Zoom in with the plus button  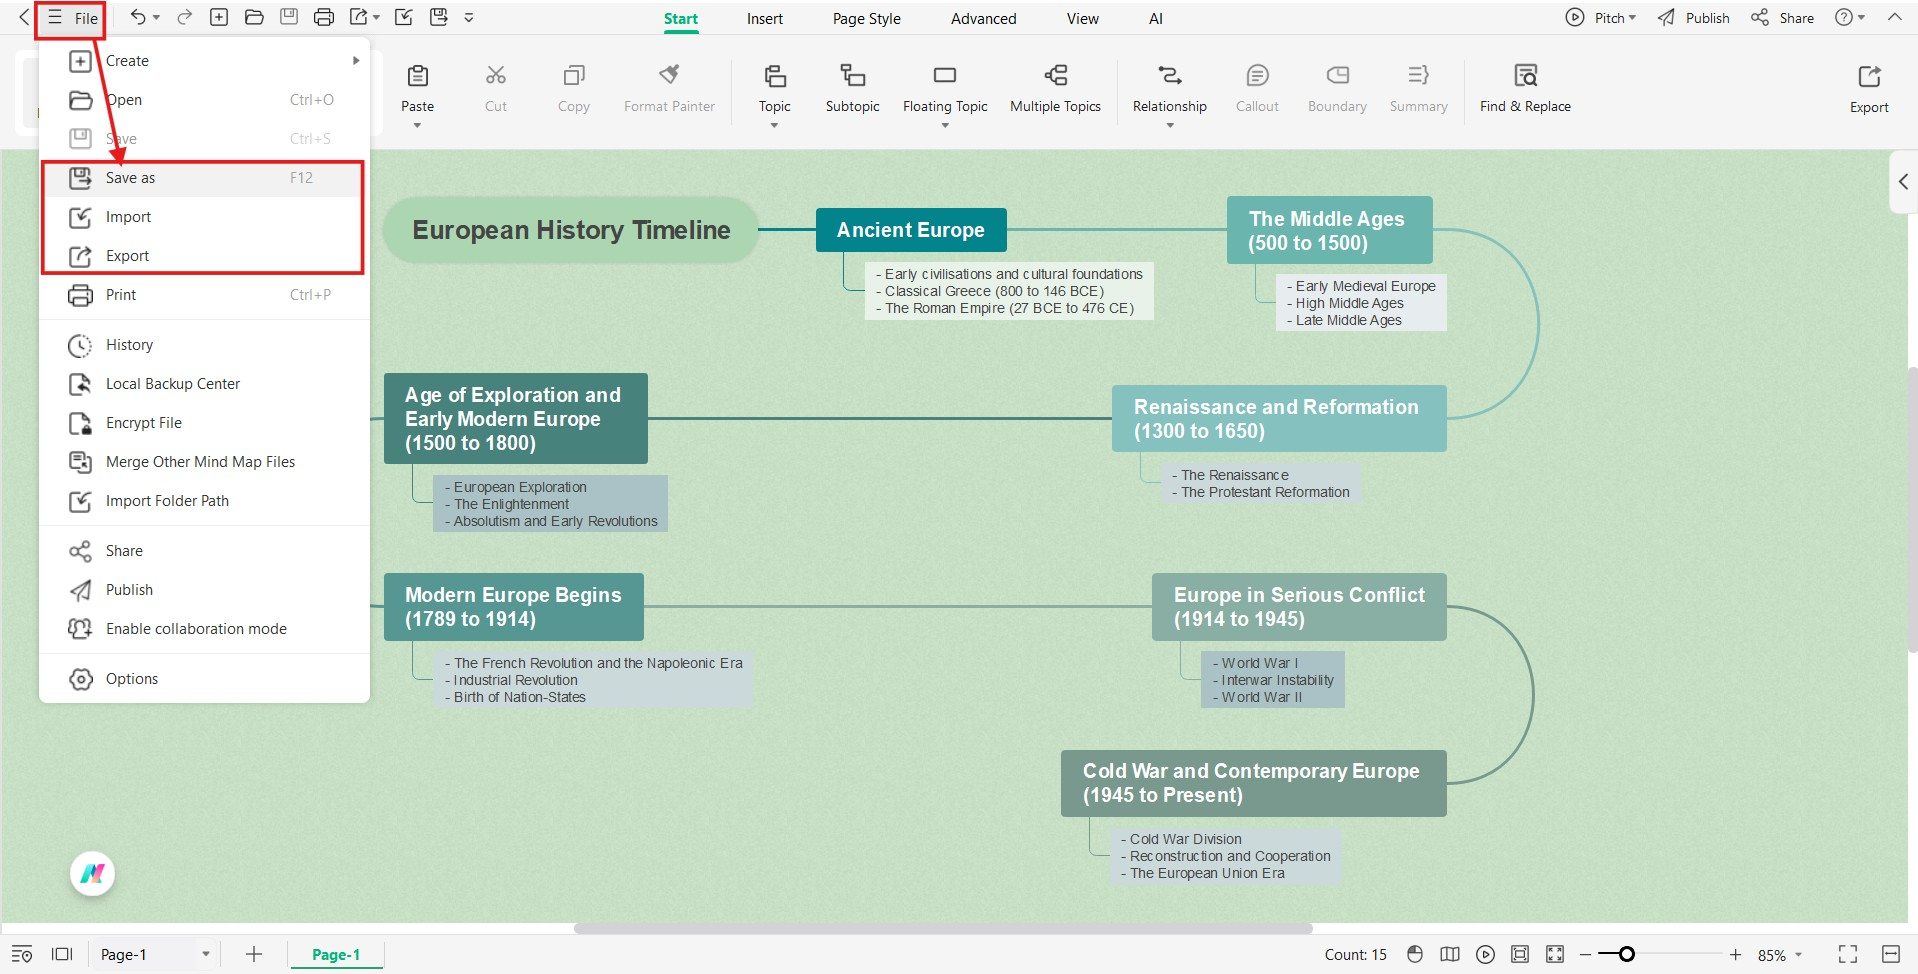click(1735, 954)
